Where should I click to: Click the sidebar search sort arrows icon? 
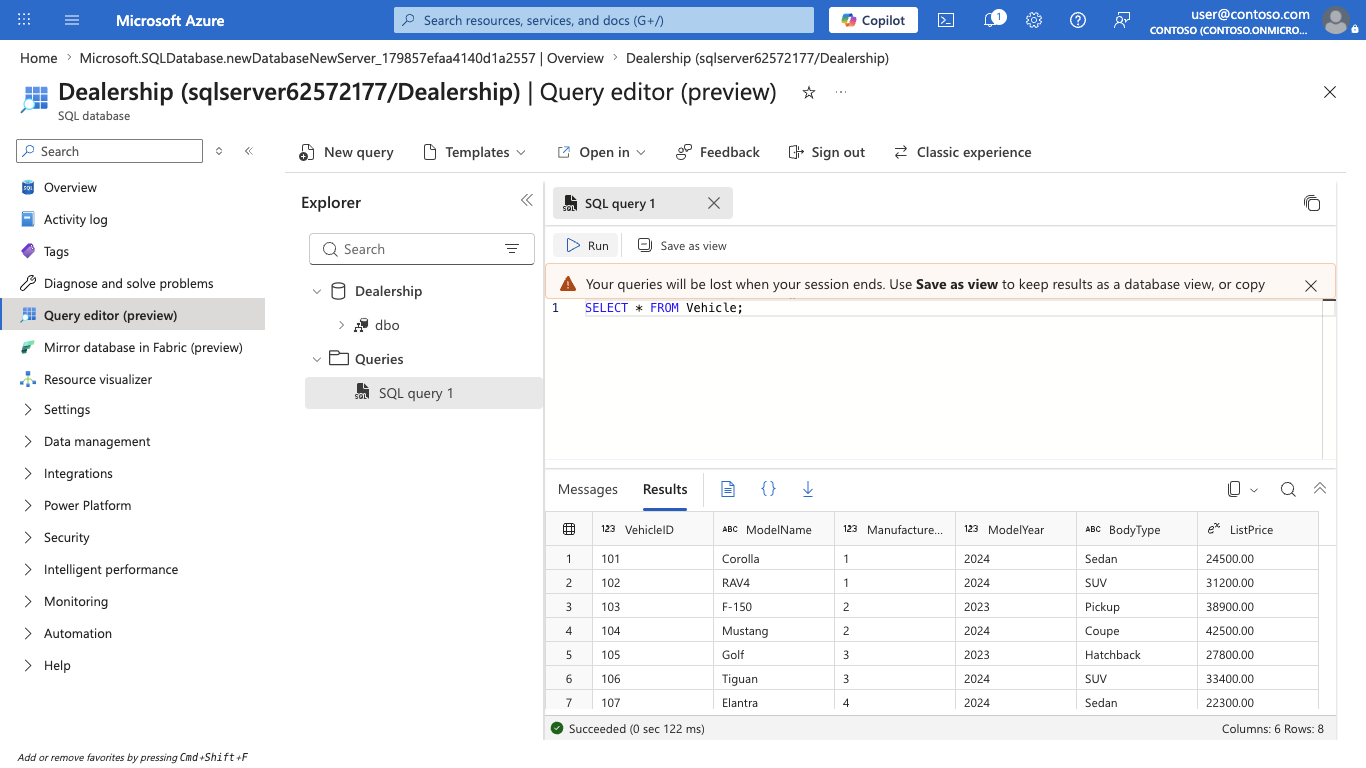(219, 151)
